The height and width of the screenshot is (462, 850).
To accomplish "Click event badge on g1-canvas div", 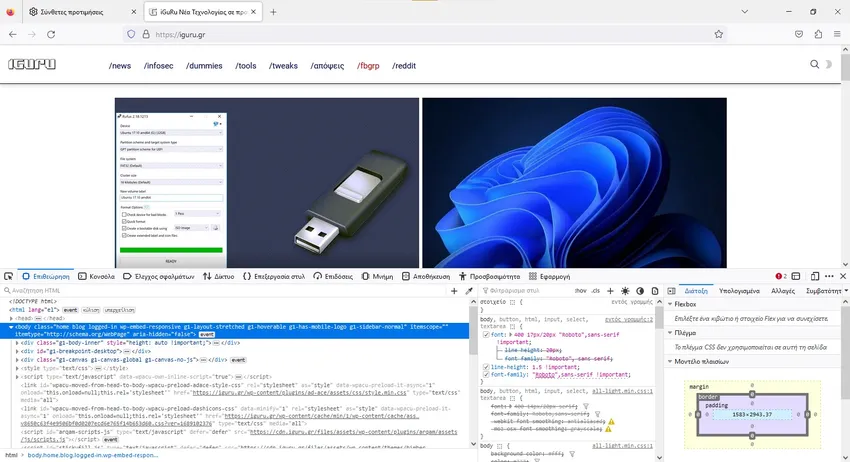I will pyautogui.click(x=238, y=360).
